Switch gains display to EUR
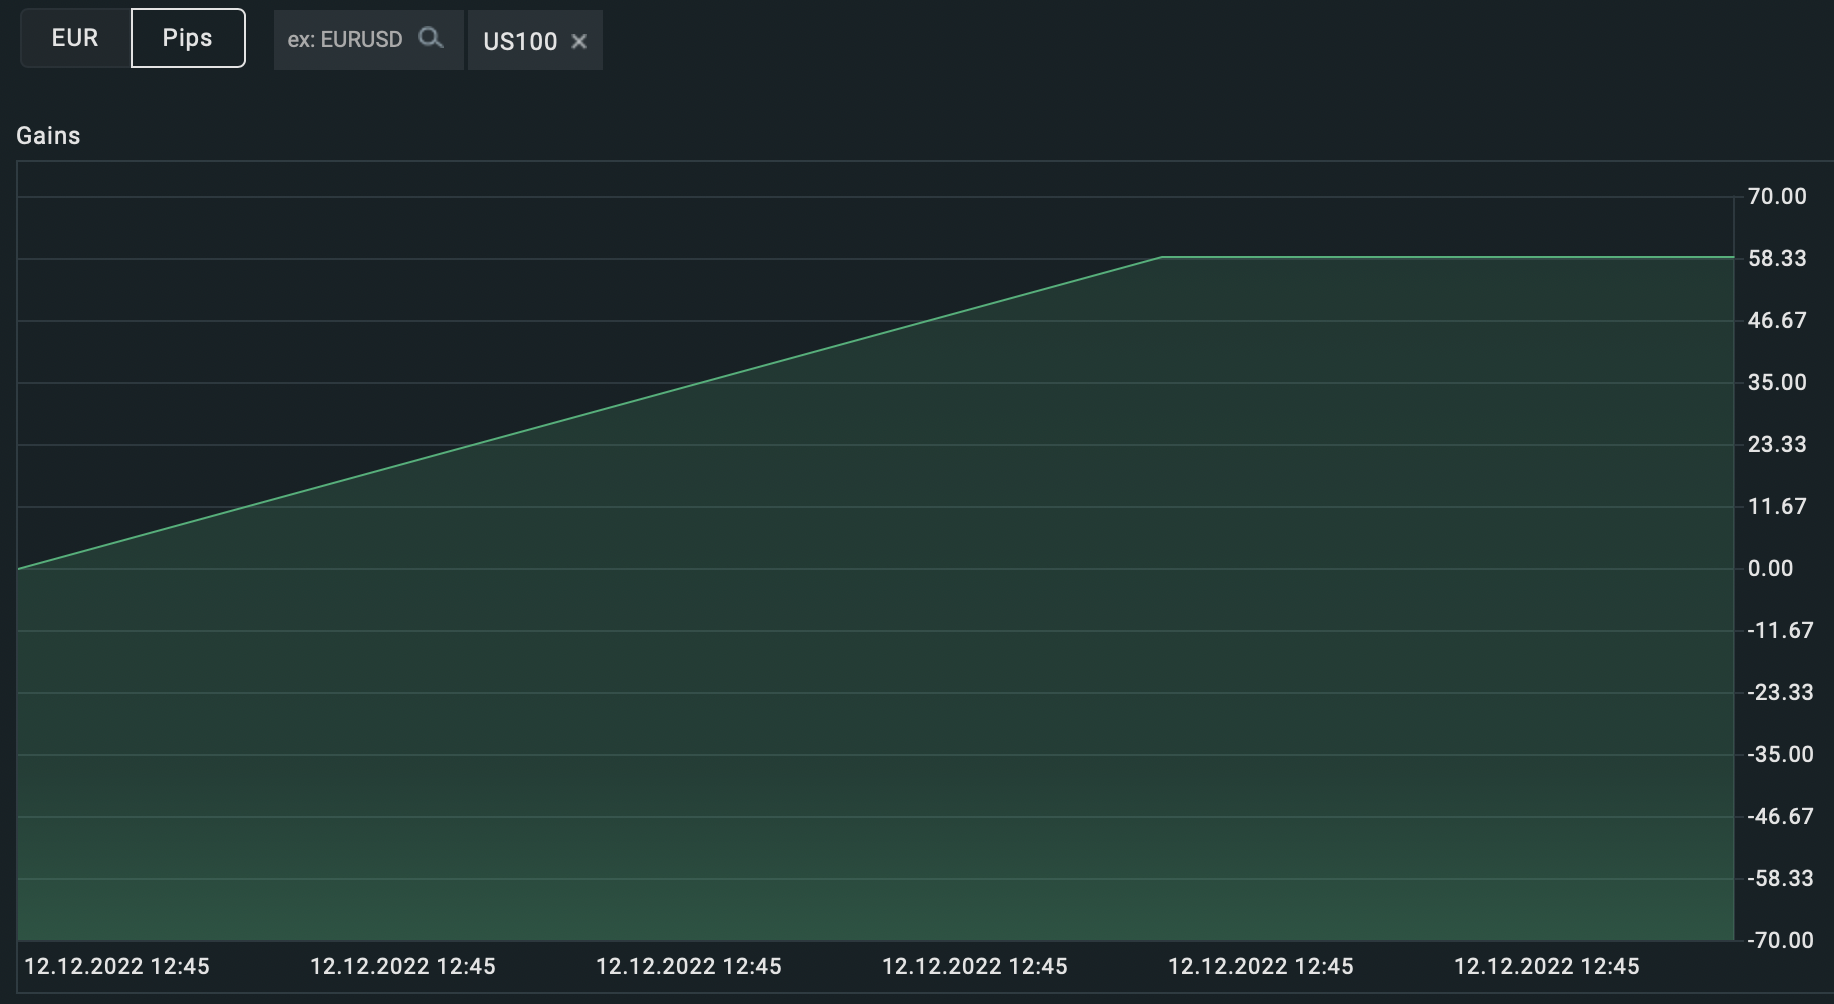Image resolution: width=1834 pixels, height=1004 pixels. [75, 38]
